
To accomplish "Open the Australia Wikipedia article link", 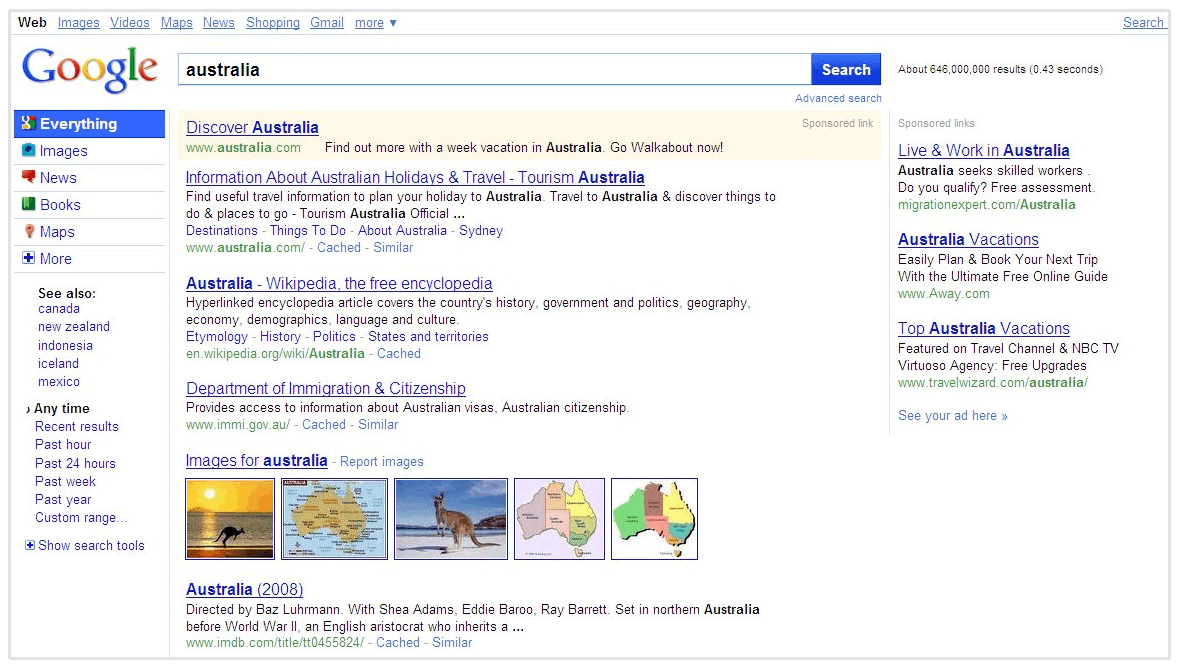I will pyautogui.click(x=339, y=283).
